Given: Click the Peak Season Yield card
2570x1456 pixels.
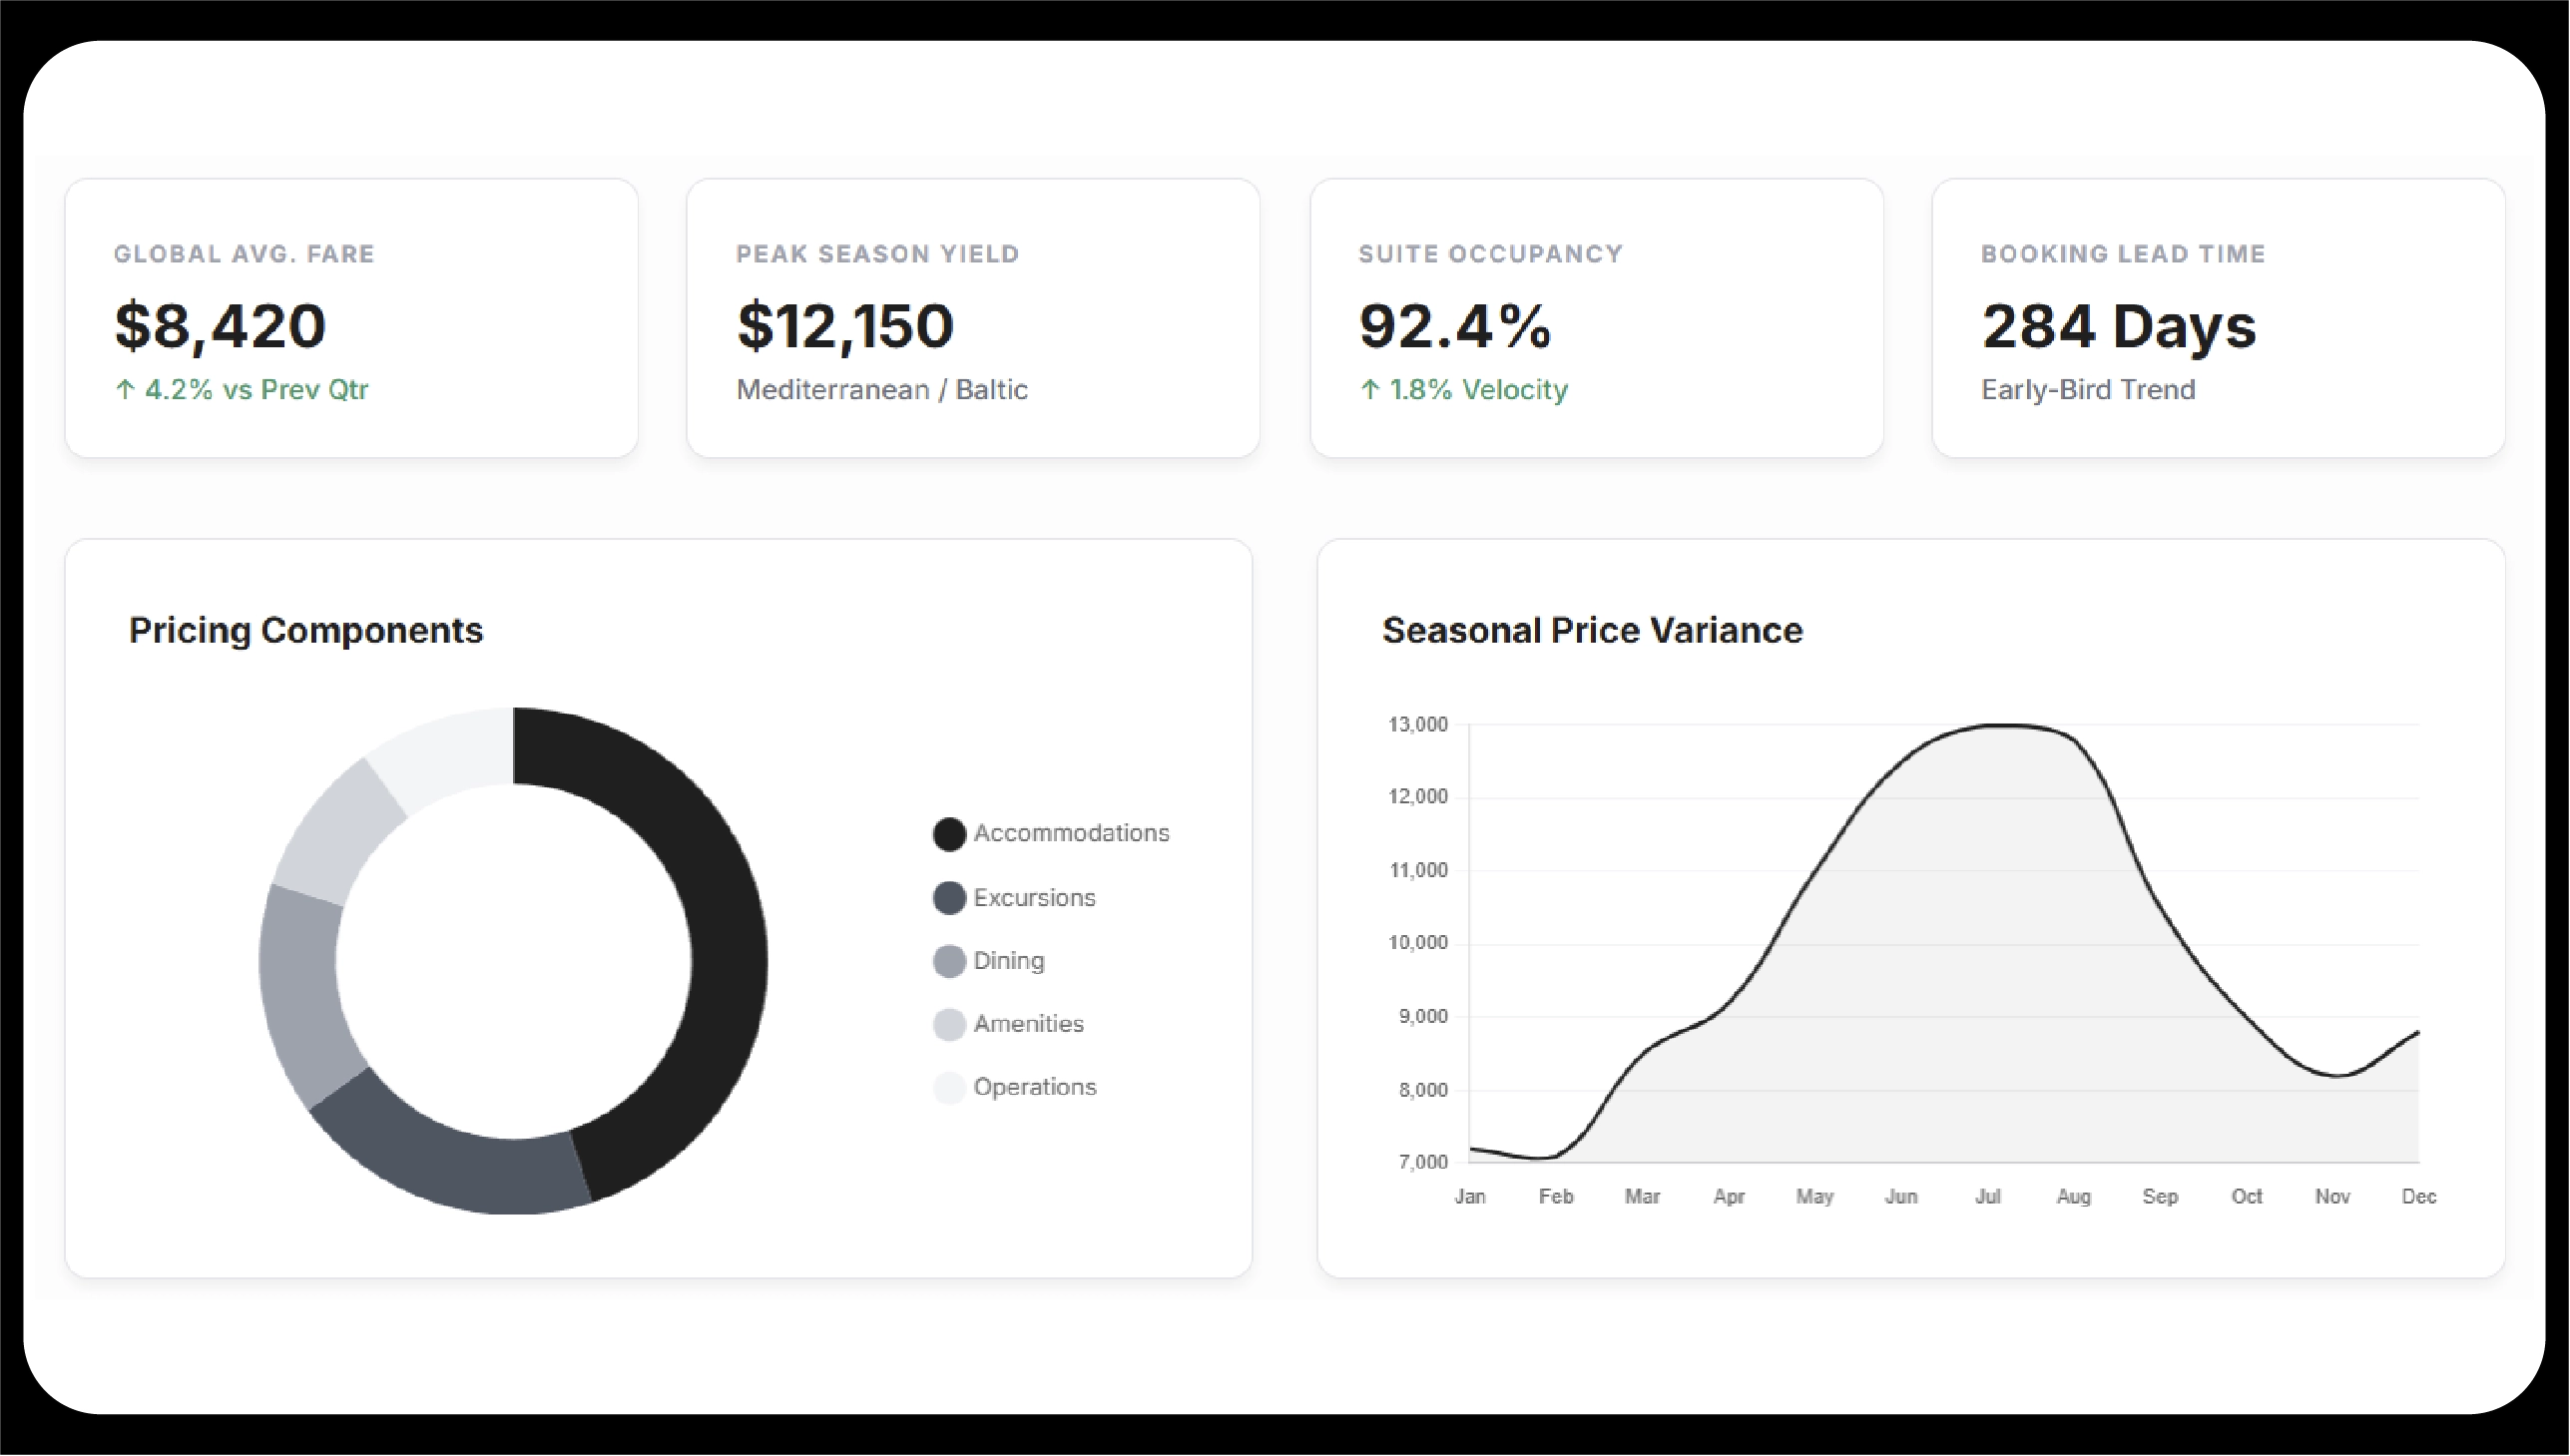Looking at the screenshot, I should tap(972, 318).
